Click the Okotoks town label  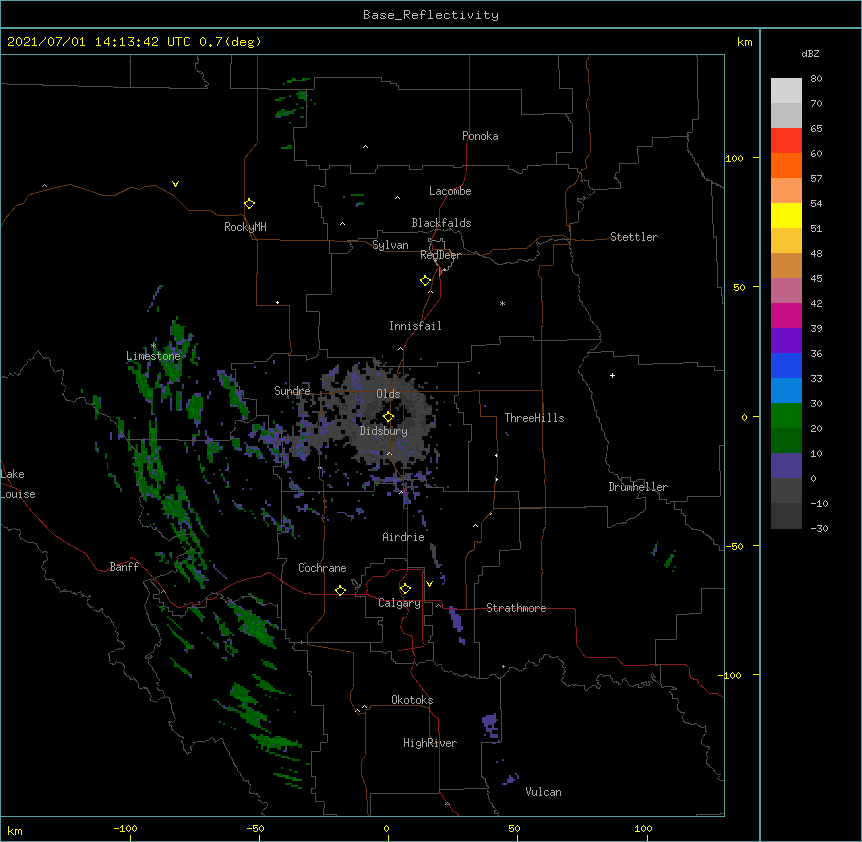412,700
